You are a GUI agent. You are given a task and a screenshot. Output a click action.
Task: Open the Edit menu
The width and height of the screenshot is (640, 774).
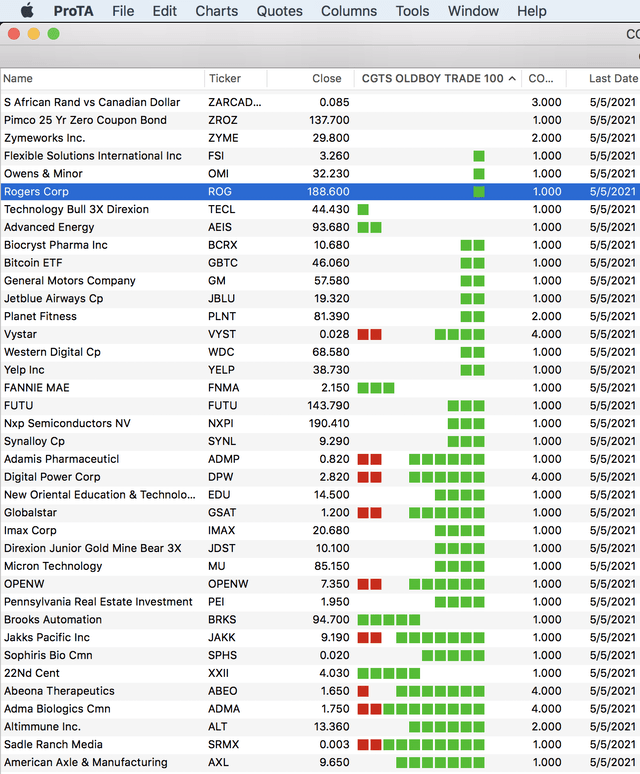point(164,11)
